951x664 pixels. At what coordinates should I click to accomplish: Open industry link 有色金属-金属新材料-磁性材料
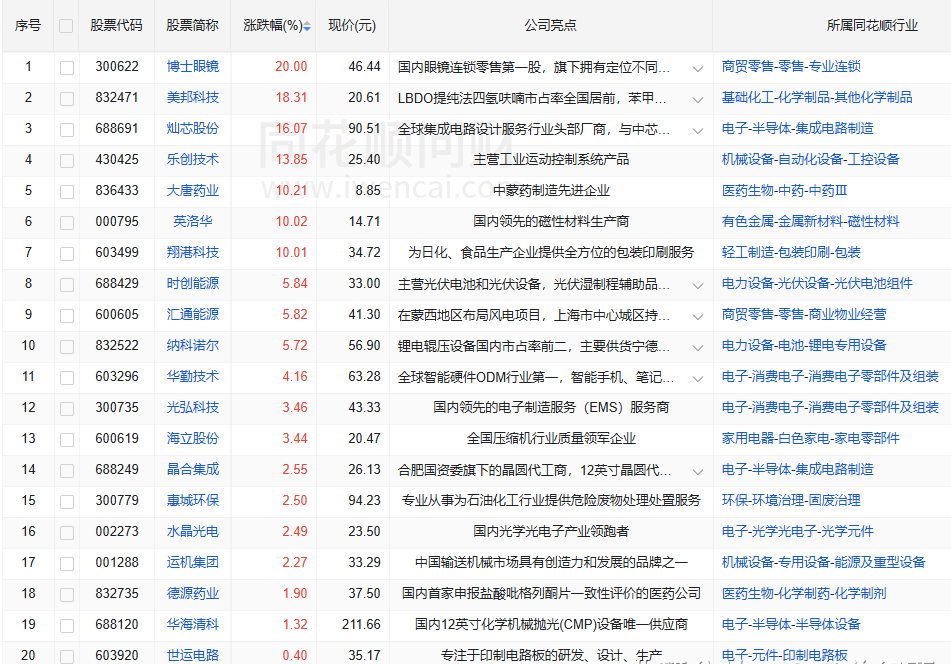click(x=810, y=221)
